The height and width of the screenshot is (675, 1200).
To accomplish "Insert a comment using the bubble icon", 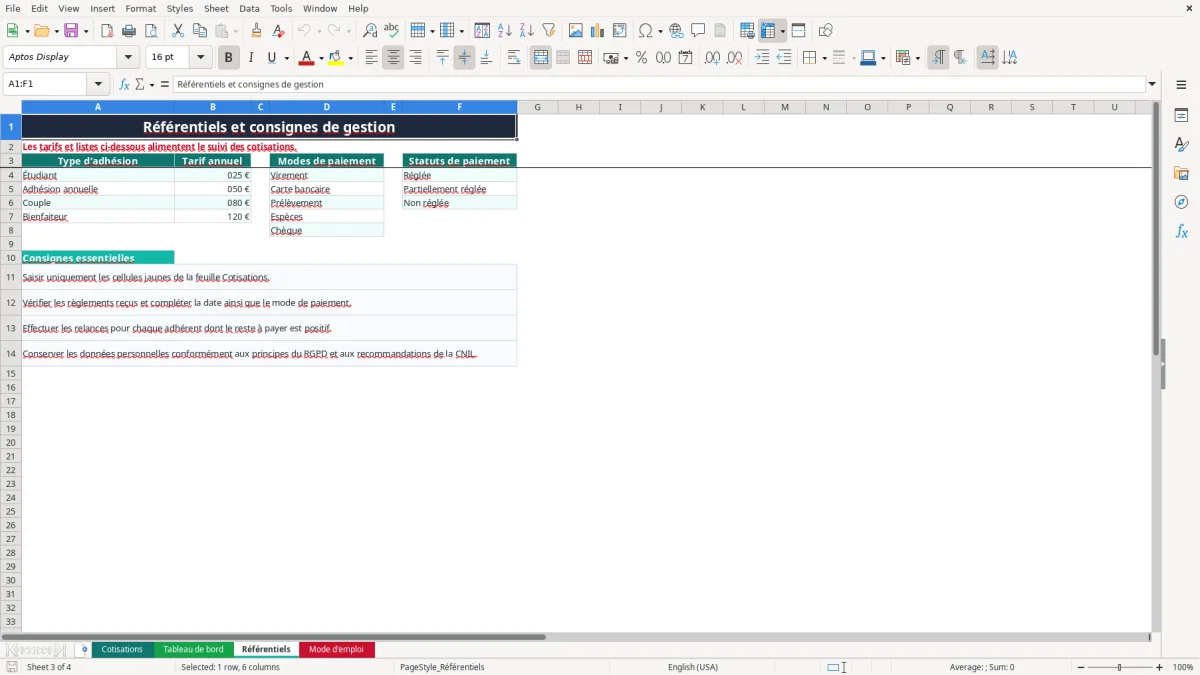I will click(x=698, y=31).
